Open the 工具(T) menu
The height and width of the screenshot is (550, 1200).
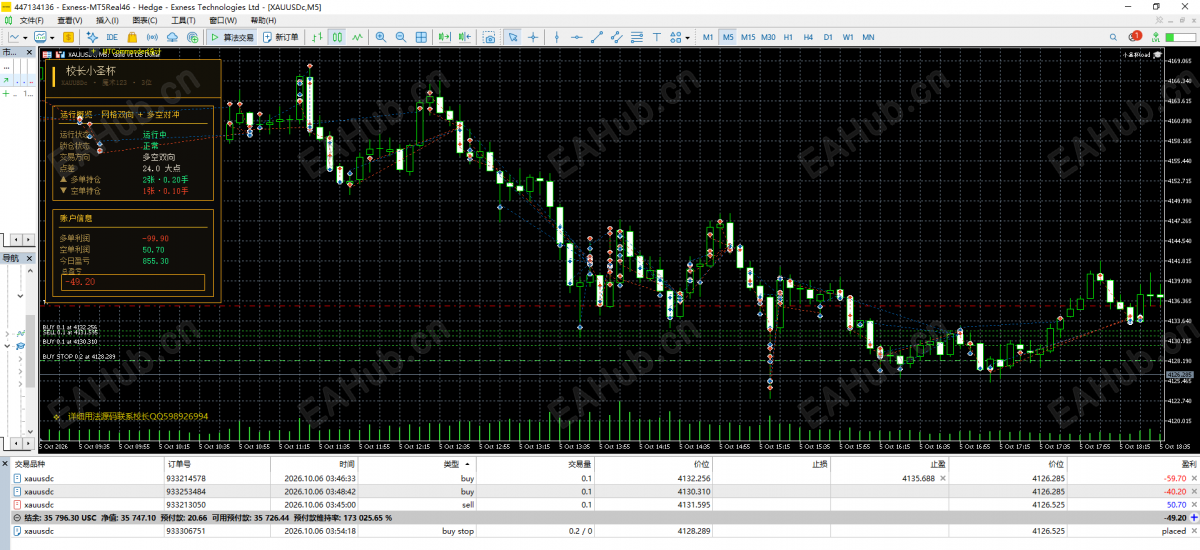click(x=183, y=20)
